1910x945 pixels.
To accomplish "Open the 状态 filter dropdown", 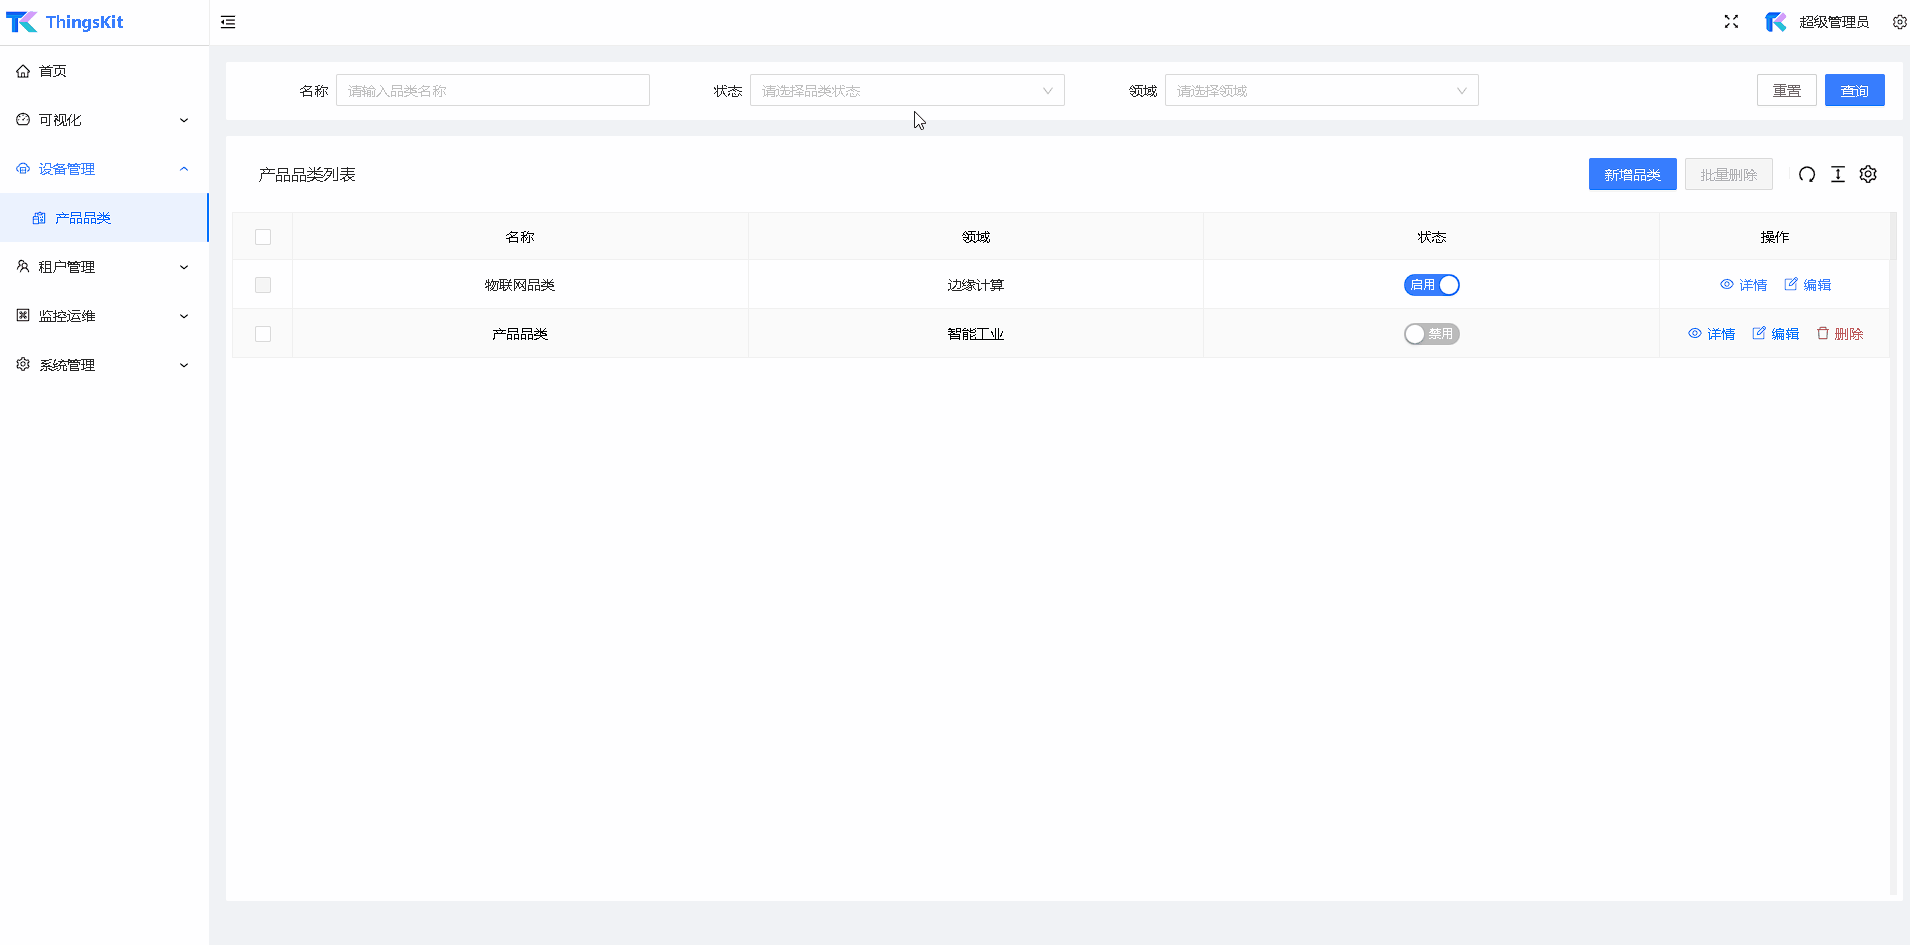I will 906,91.
